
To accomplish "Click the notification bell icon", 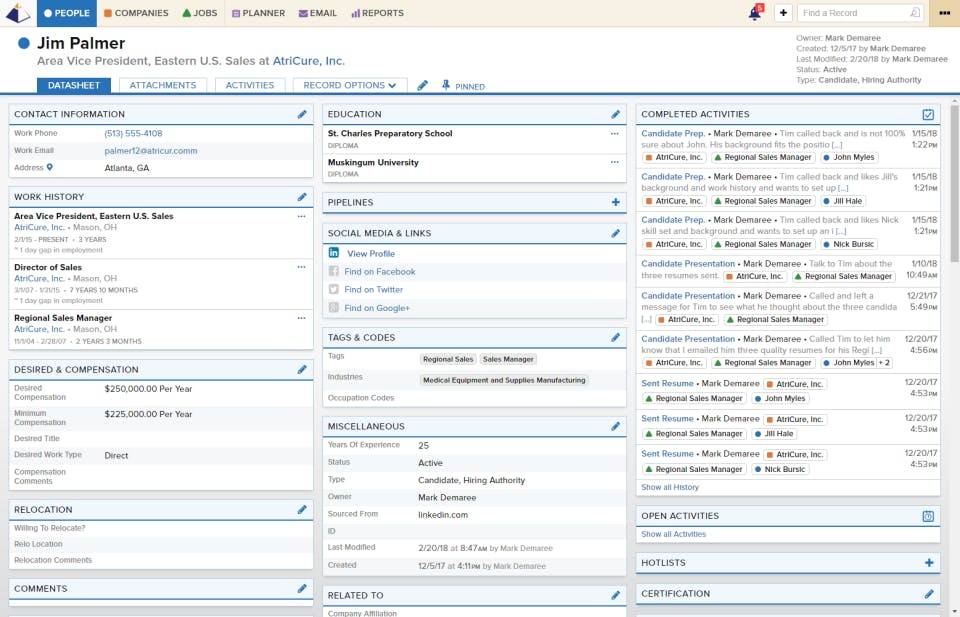I will tap(756, 13).
